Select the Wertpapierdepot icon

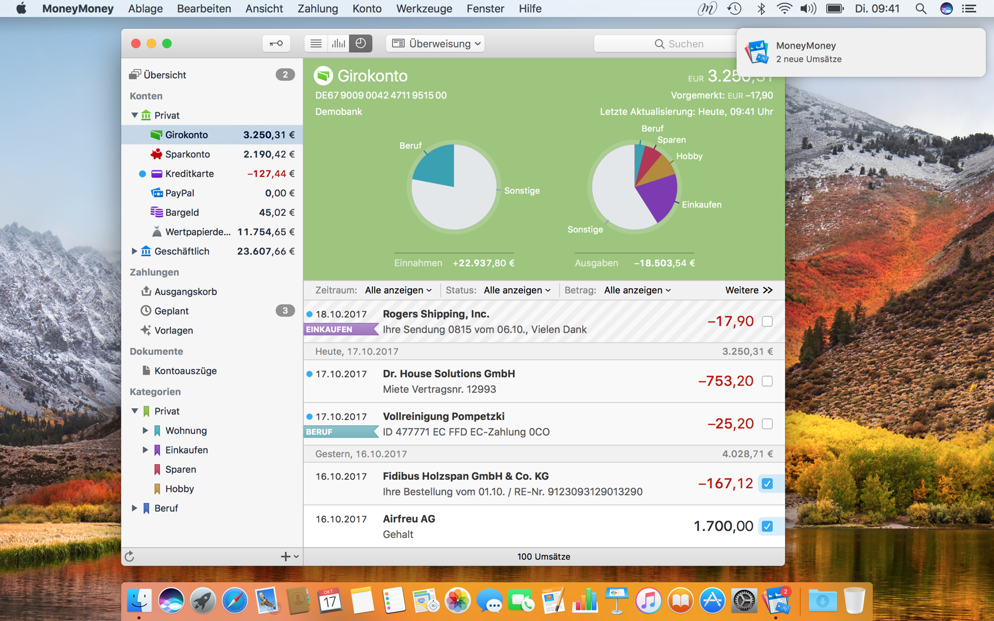pyautogui.click(x=157, y=232)
